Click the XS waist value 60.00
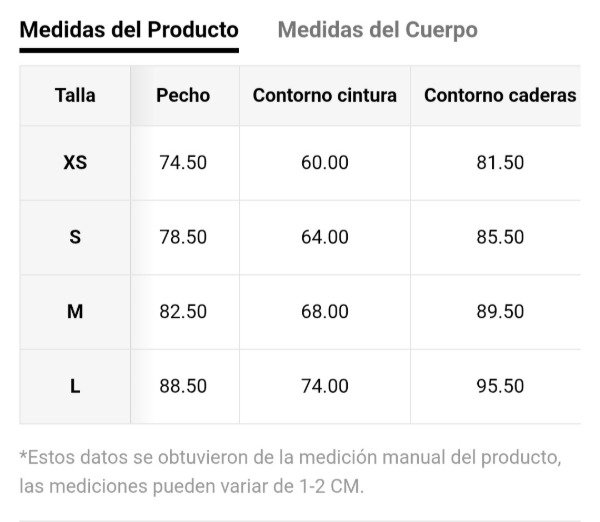The width and height of the screenshot is (600, 522). (x=325, y=162)
